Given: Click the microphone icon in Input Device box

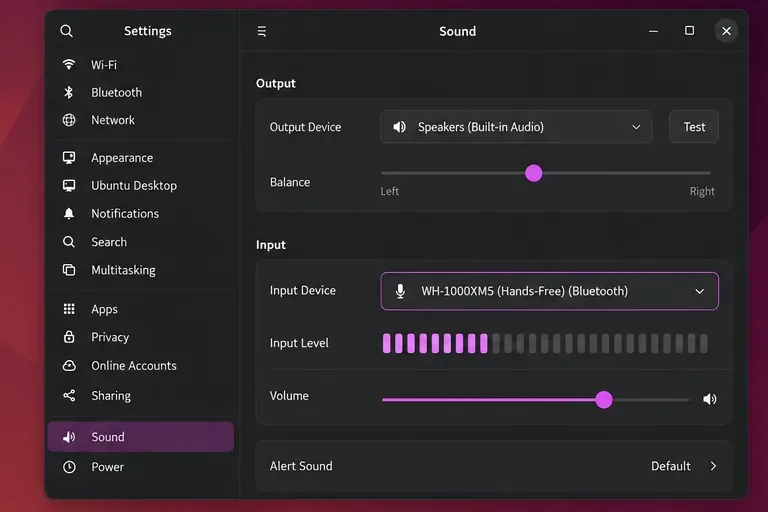Looking at the screenshot, I should (x=400, y=291).
